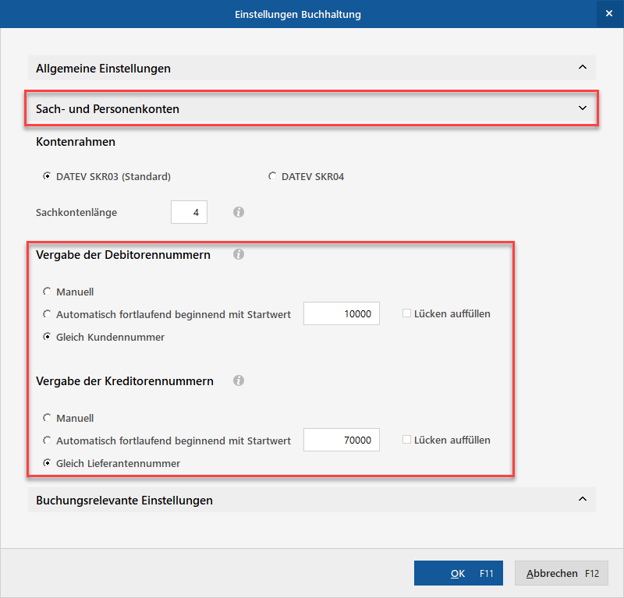The height and width of the screenshot is (598, 624).
Task: Click info icon beside Vergabe der Debitorennummern
Action: (238, 255)
